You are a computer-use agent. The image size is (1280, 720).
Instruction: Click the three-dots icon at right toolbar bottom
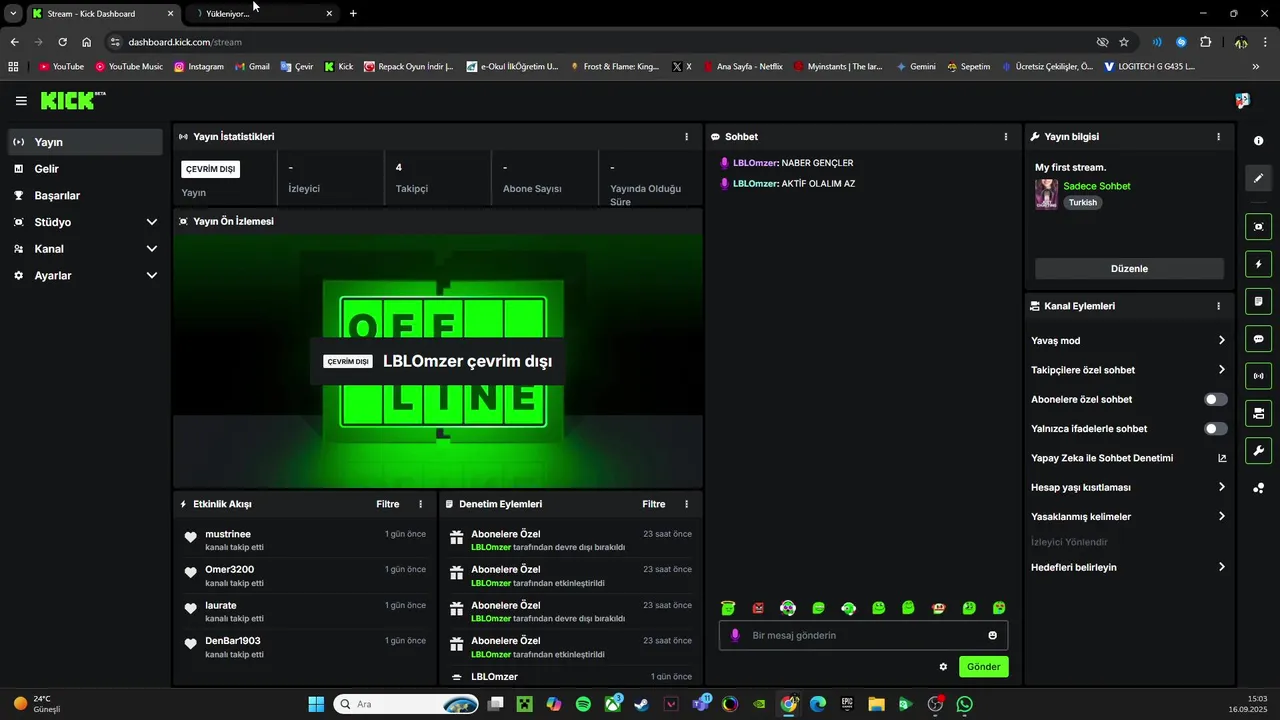pyautogui.click(x=1259, y=488)
